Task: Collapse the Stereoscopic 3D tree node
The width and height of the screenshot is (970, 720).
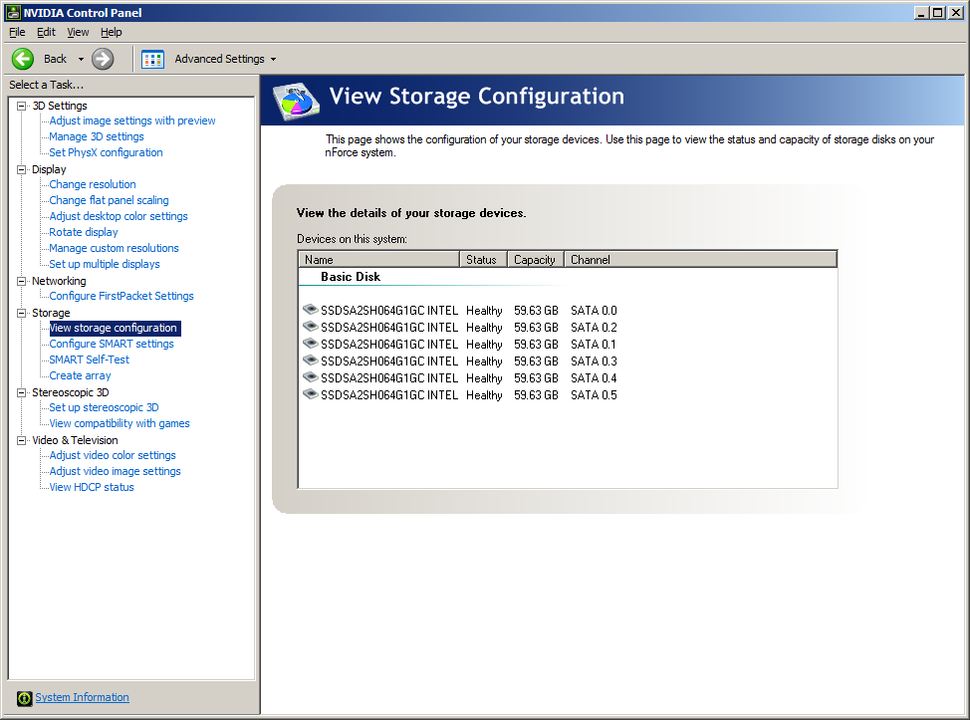Action: pyautogui.click(x=22, y=393)
